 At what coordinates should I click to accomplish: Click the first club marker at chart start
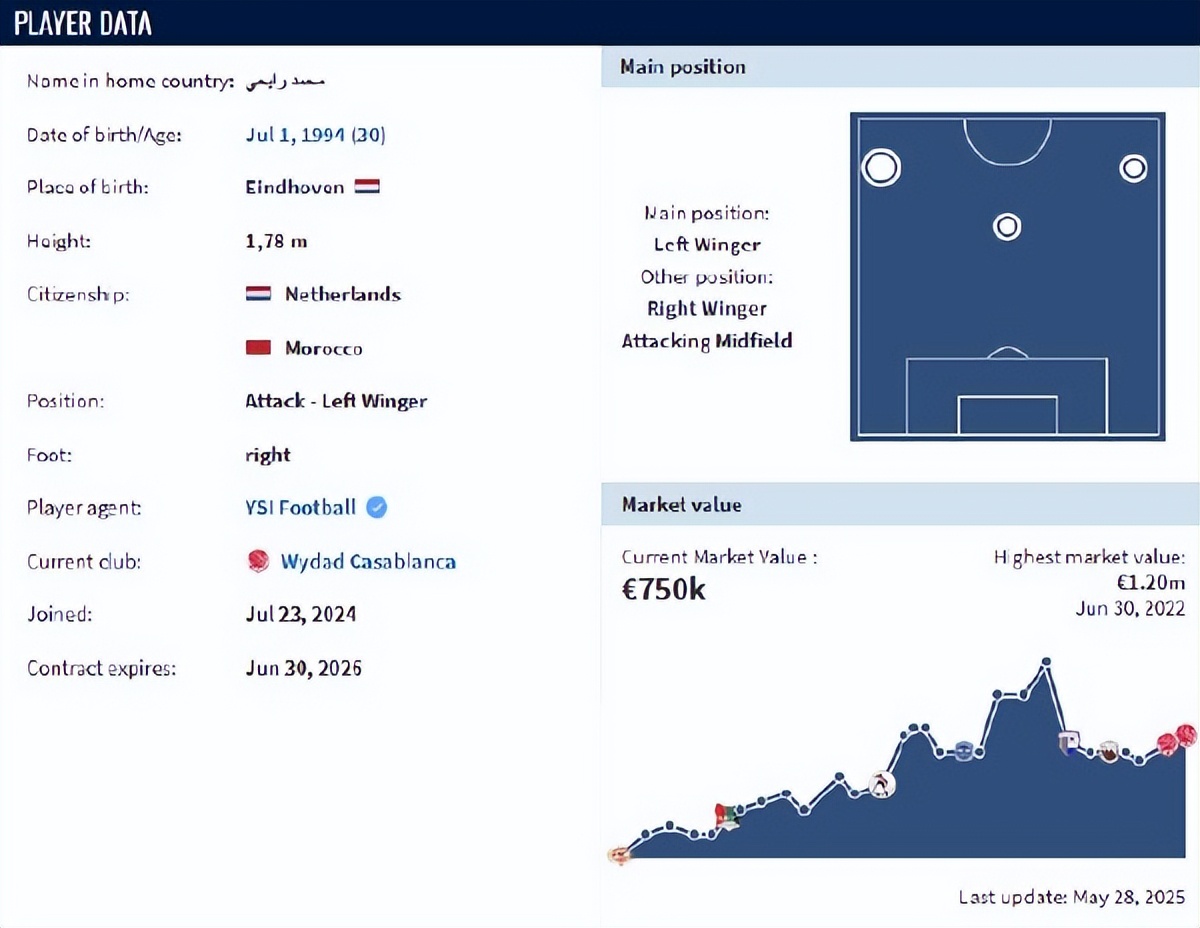point(619,855)
